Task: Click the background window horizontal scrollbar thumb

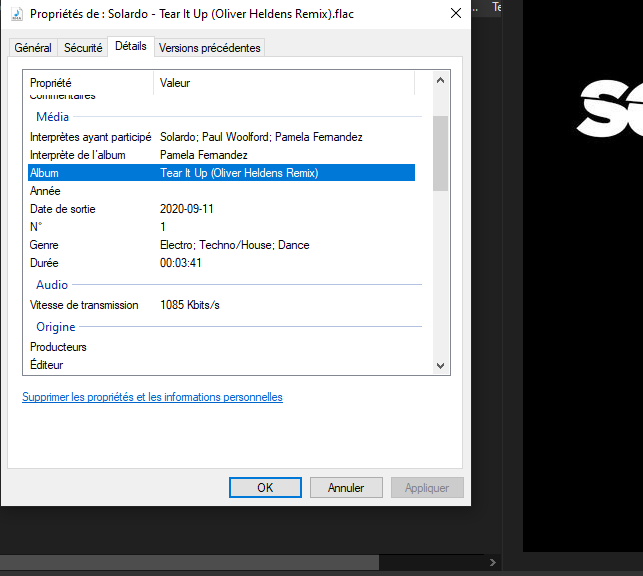Action: coord(189,562)
